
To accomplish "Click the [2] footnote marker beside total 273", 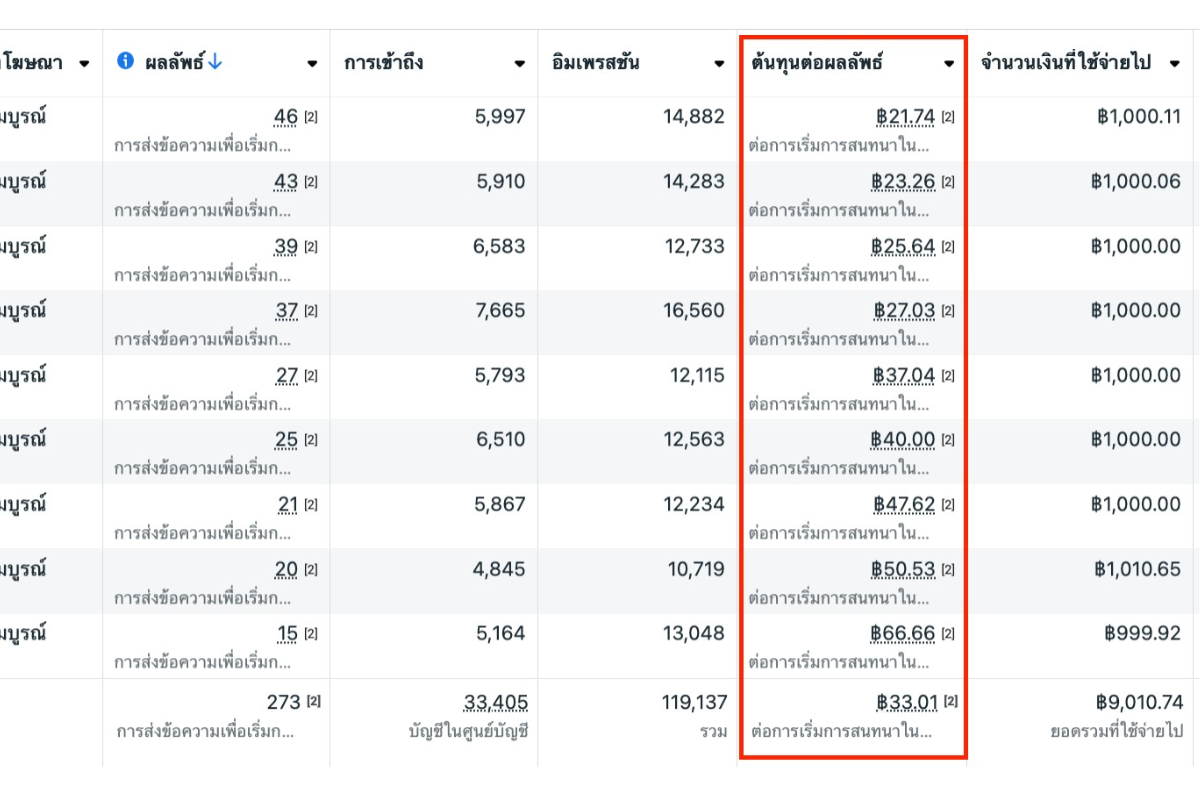I will click(x=314, y=703).
